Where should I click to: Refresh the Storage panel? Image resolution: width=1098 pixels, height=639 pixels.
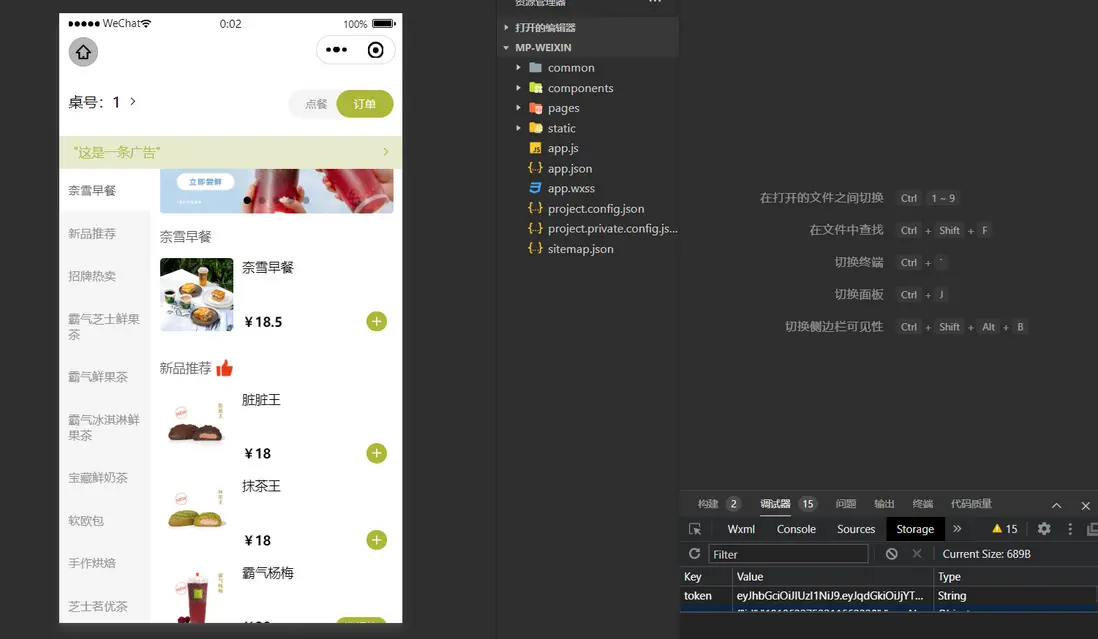694,554
